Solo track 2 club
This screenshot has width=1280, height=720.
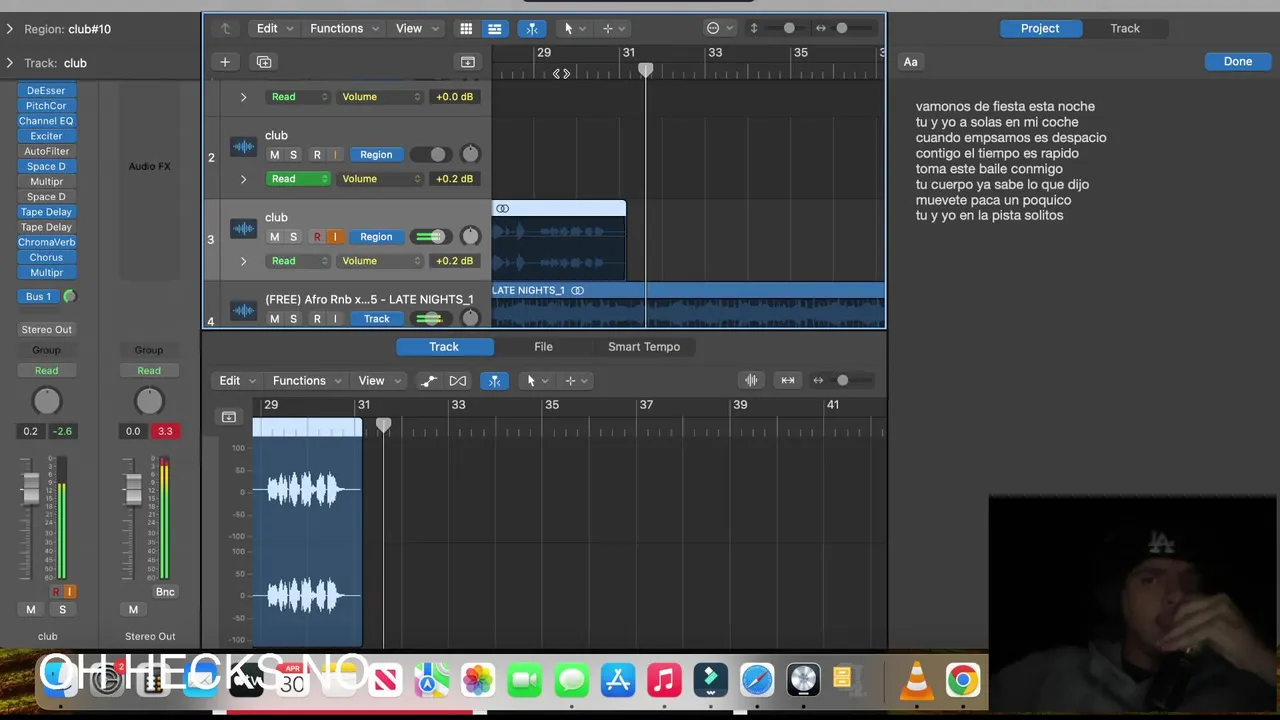coord(293,155)
